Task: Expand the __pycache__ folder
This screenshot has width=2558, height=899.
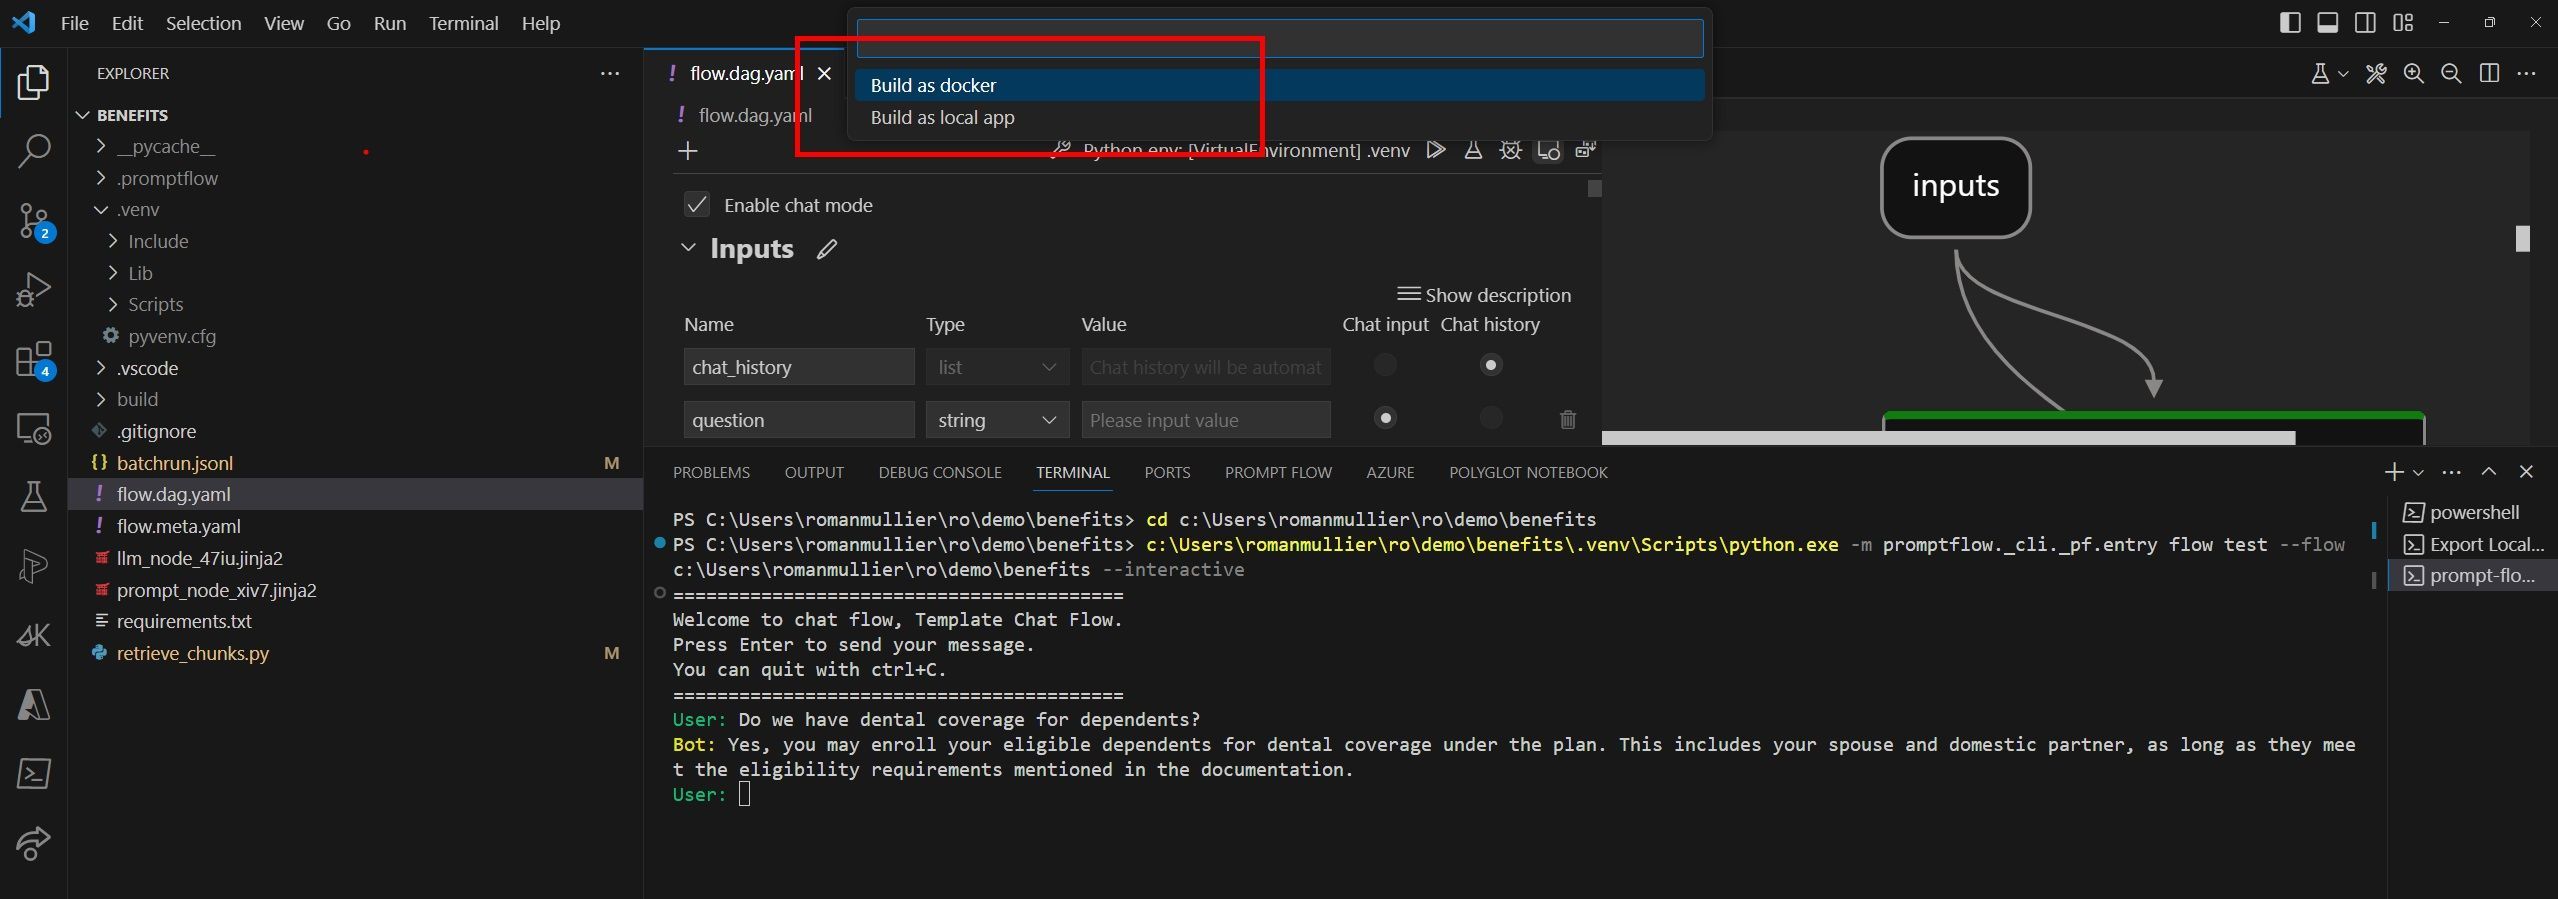Action: (x=100, y=147)
